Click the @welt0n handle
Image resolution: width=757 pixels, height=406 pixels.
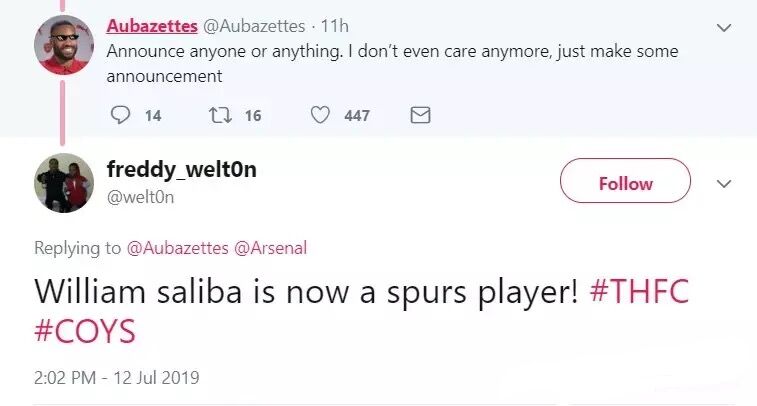click(141, 197)
